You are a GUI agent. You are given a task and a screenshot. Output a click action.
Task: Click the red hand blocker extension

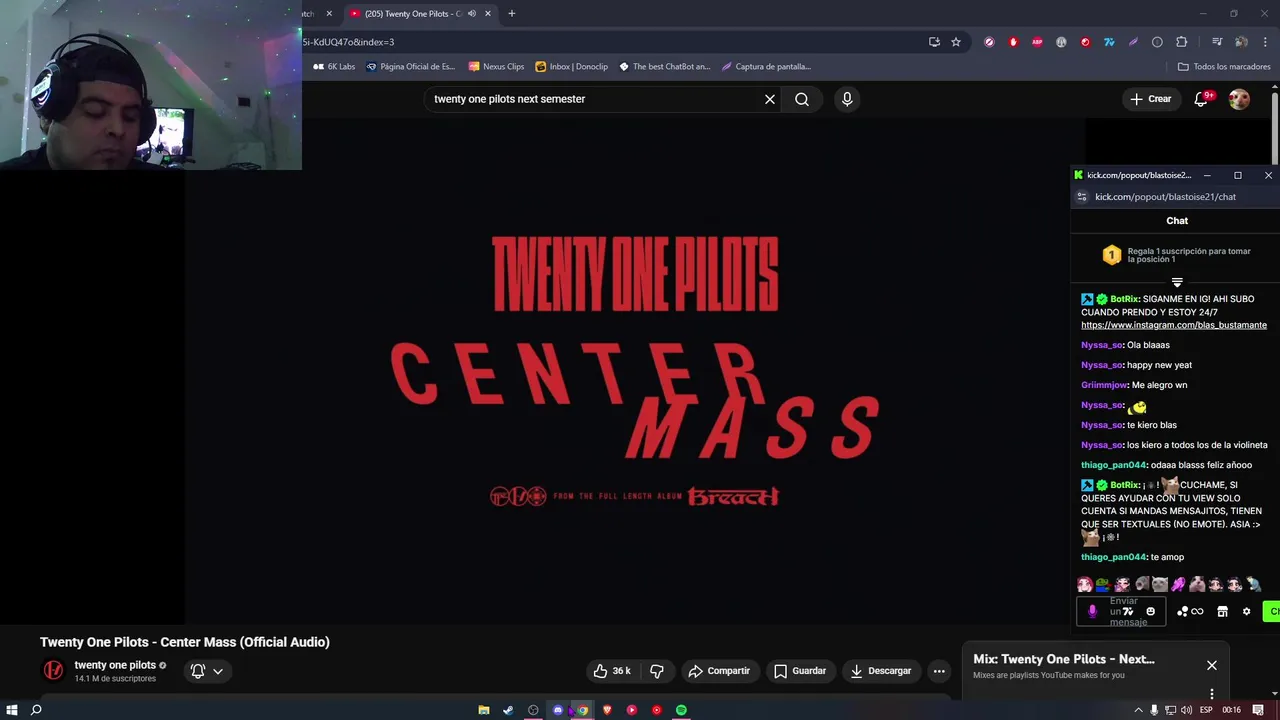coord(1013,42)
